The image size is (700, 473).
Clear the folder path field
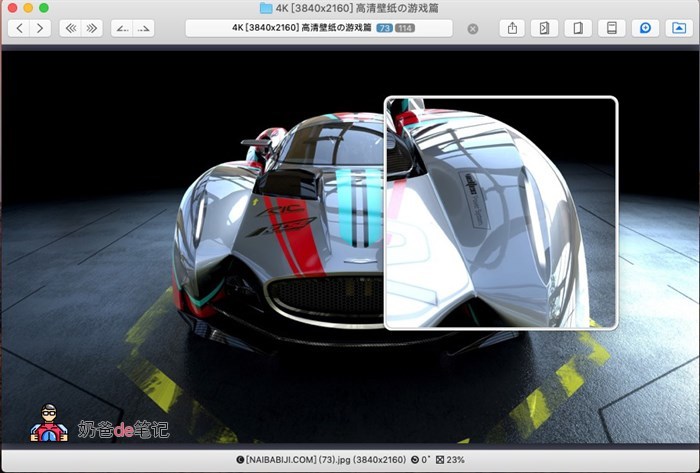473,29
